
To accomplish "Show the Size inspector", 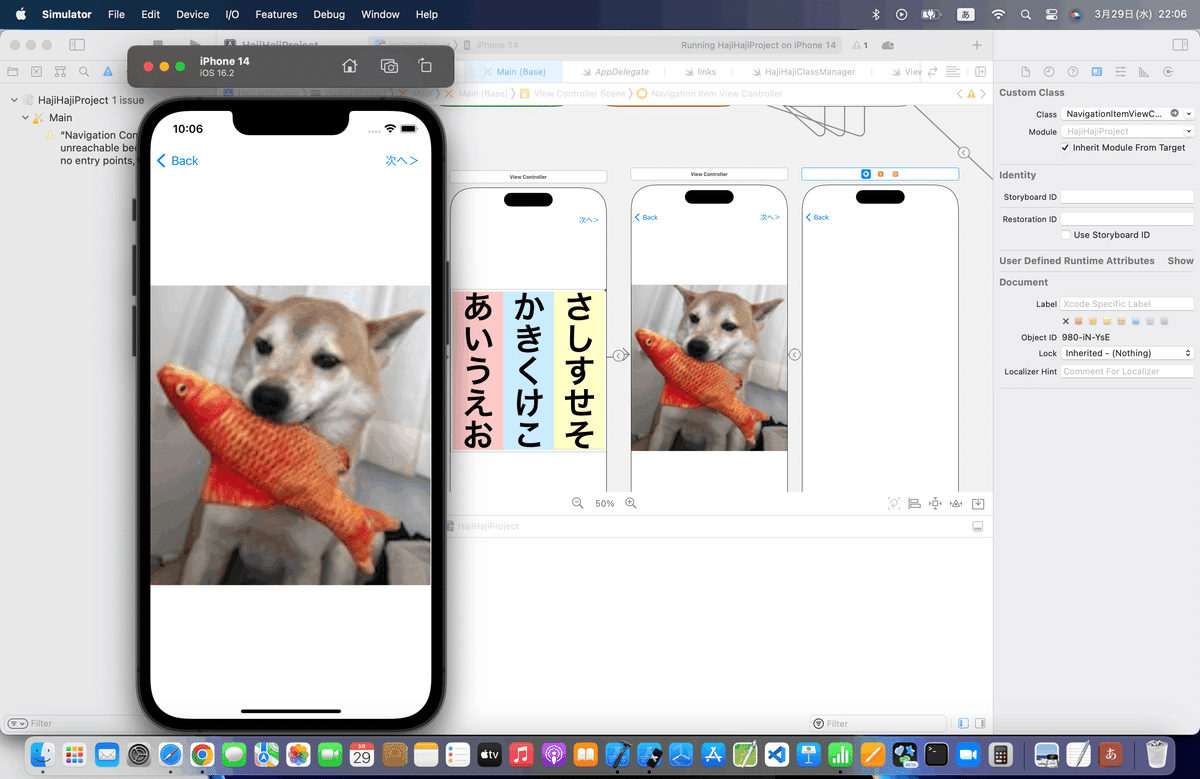I will [x=1144, y=72].
